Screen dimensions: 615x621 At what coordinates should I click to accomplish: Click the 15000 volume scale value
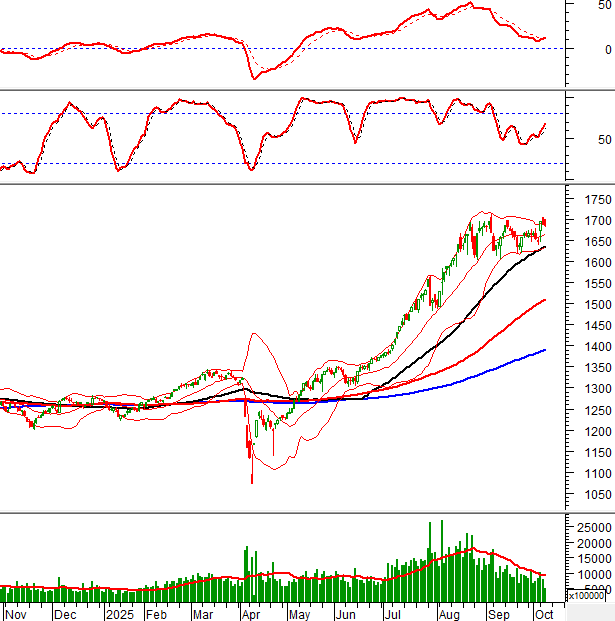(x=592, y=559)
